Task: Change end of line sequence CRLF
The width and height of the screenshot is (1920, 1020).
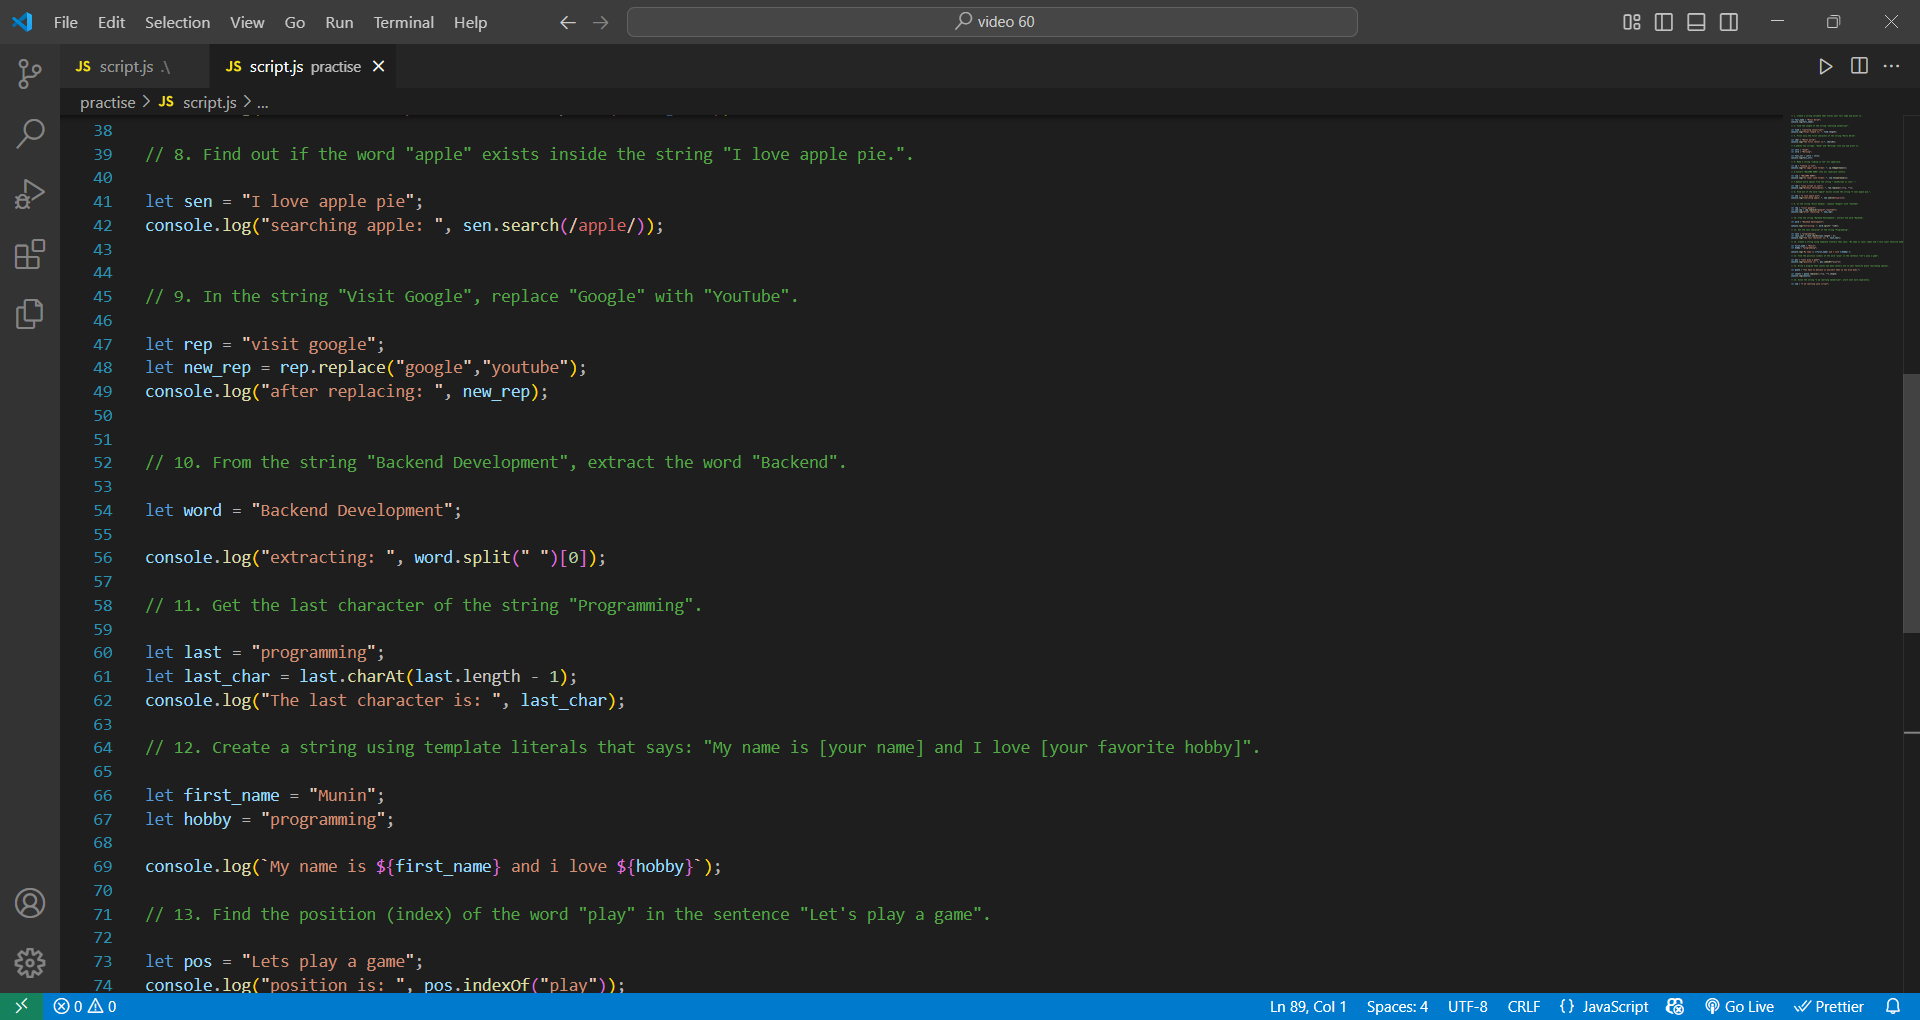Action: (1524, 1007)
